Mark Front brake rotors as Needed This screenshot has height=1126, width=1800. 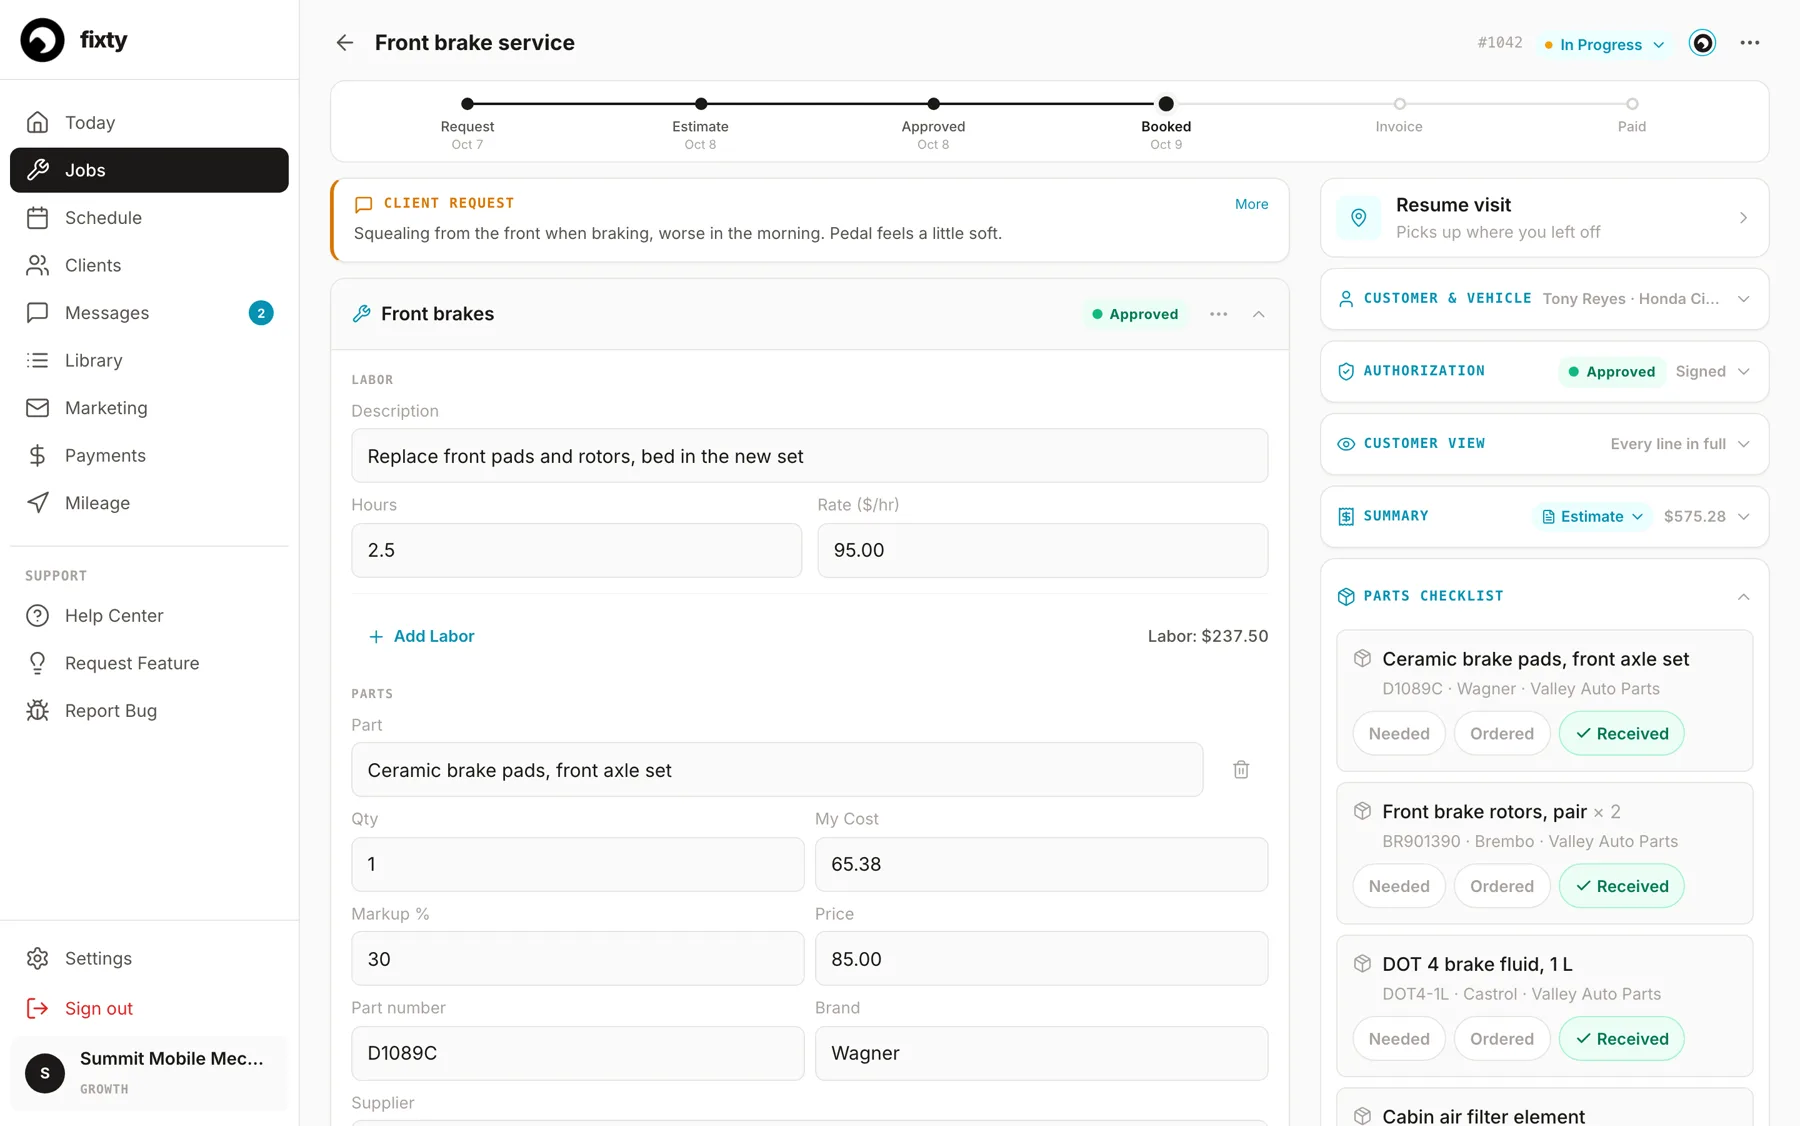[x=1398, y=886]
